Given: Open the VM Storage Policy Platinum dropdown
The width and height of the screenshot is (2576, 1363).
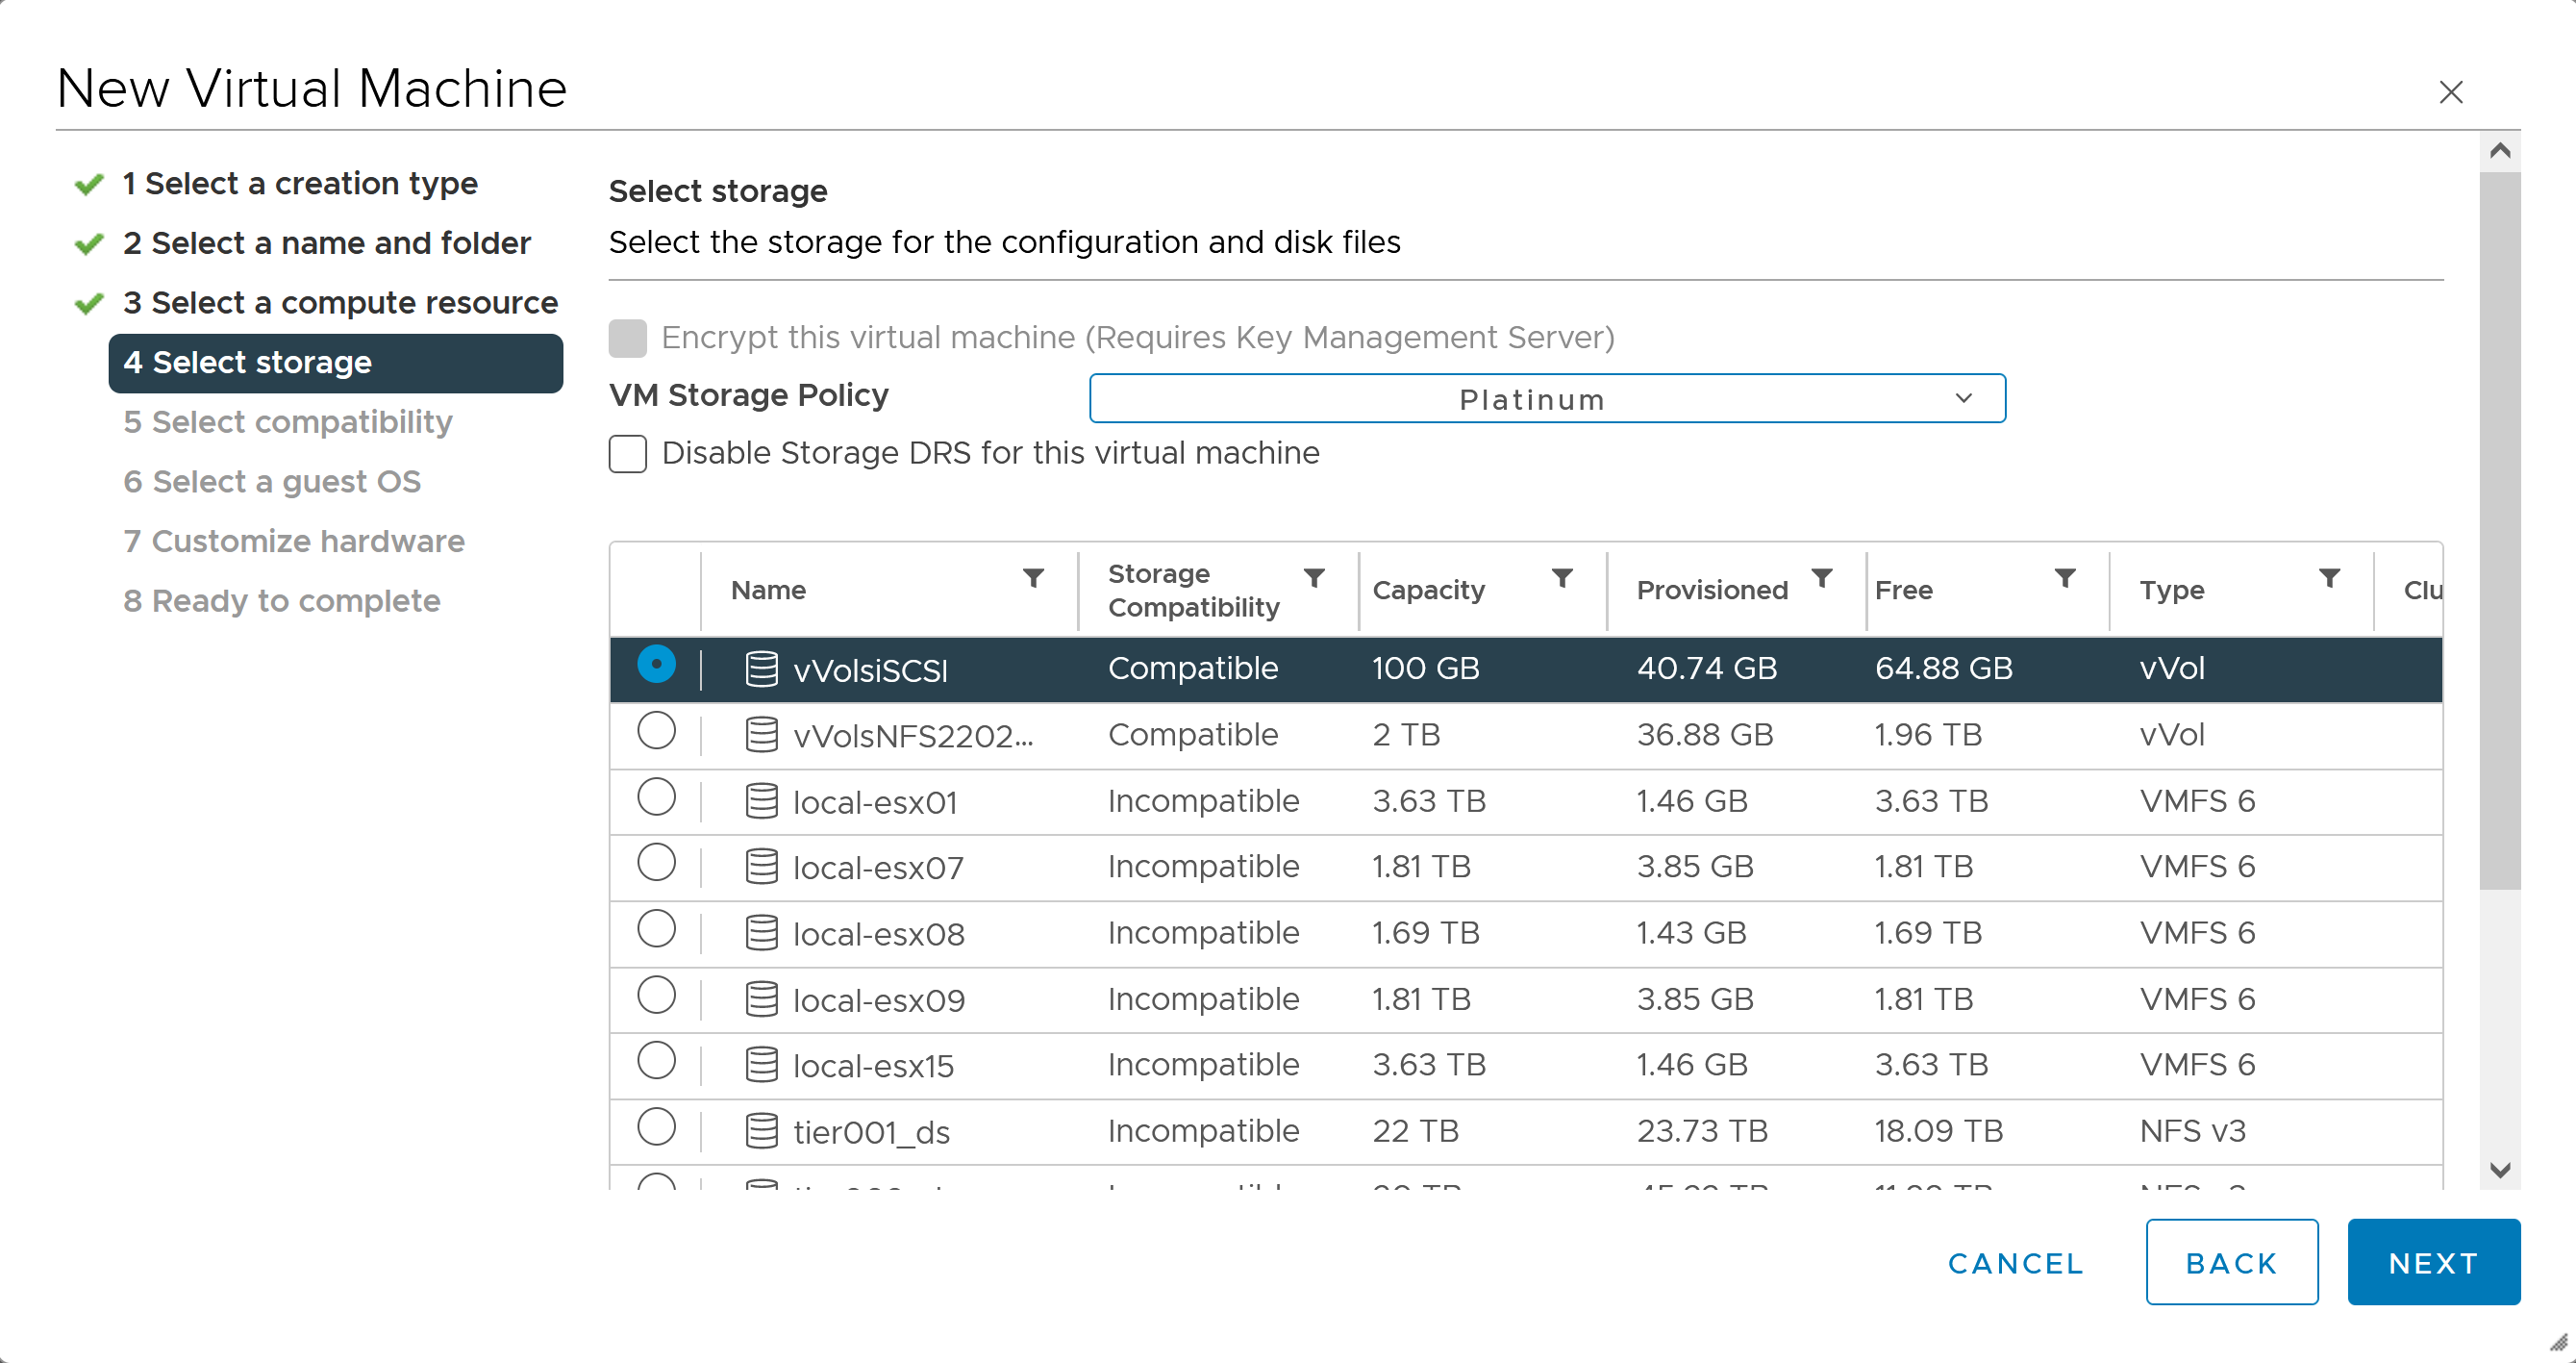Looking at the screenshot, I should tap(1546, 399).
